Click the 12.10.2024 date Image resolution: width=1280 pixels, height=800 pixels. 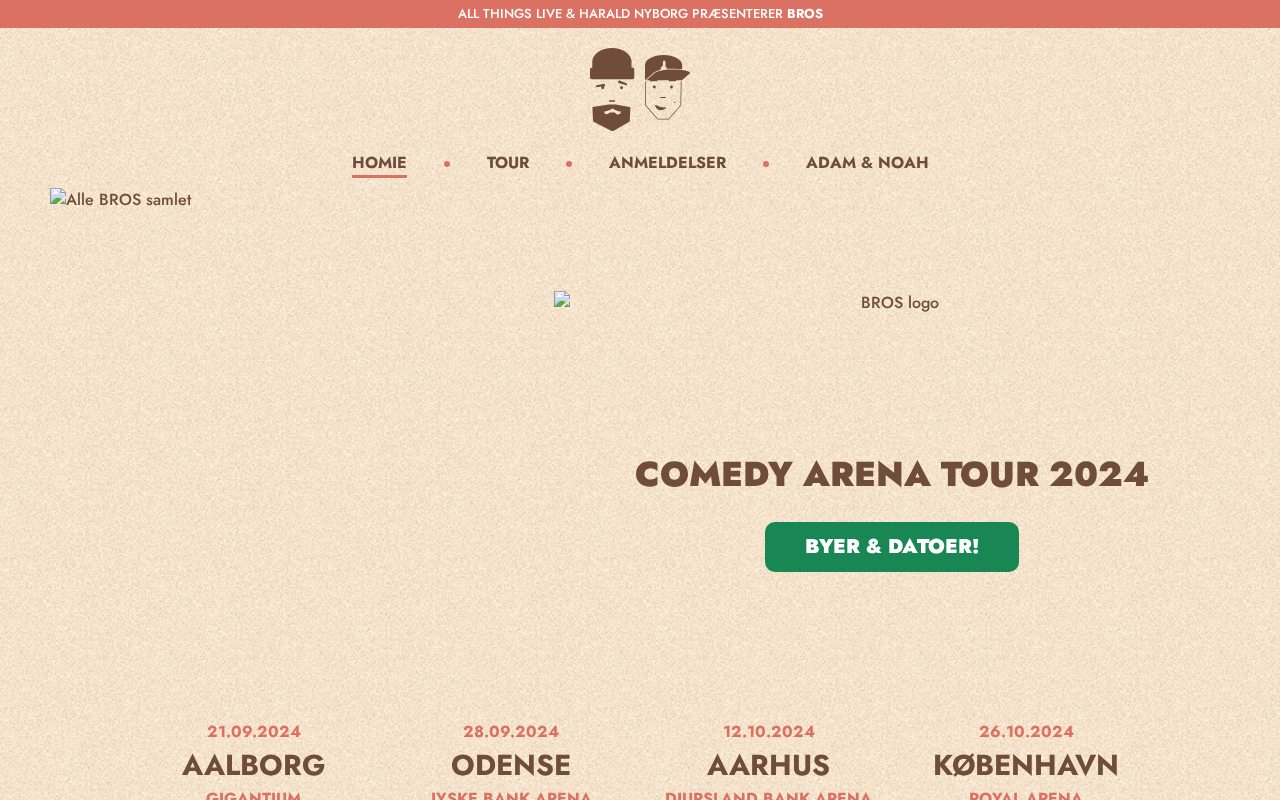coord(769,731)
